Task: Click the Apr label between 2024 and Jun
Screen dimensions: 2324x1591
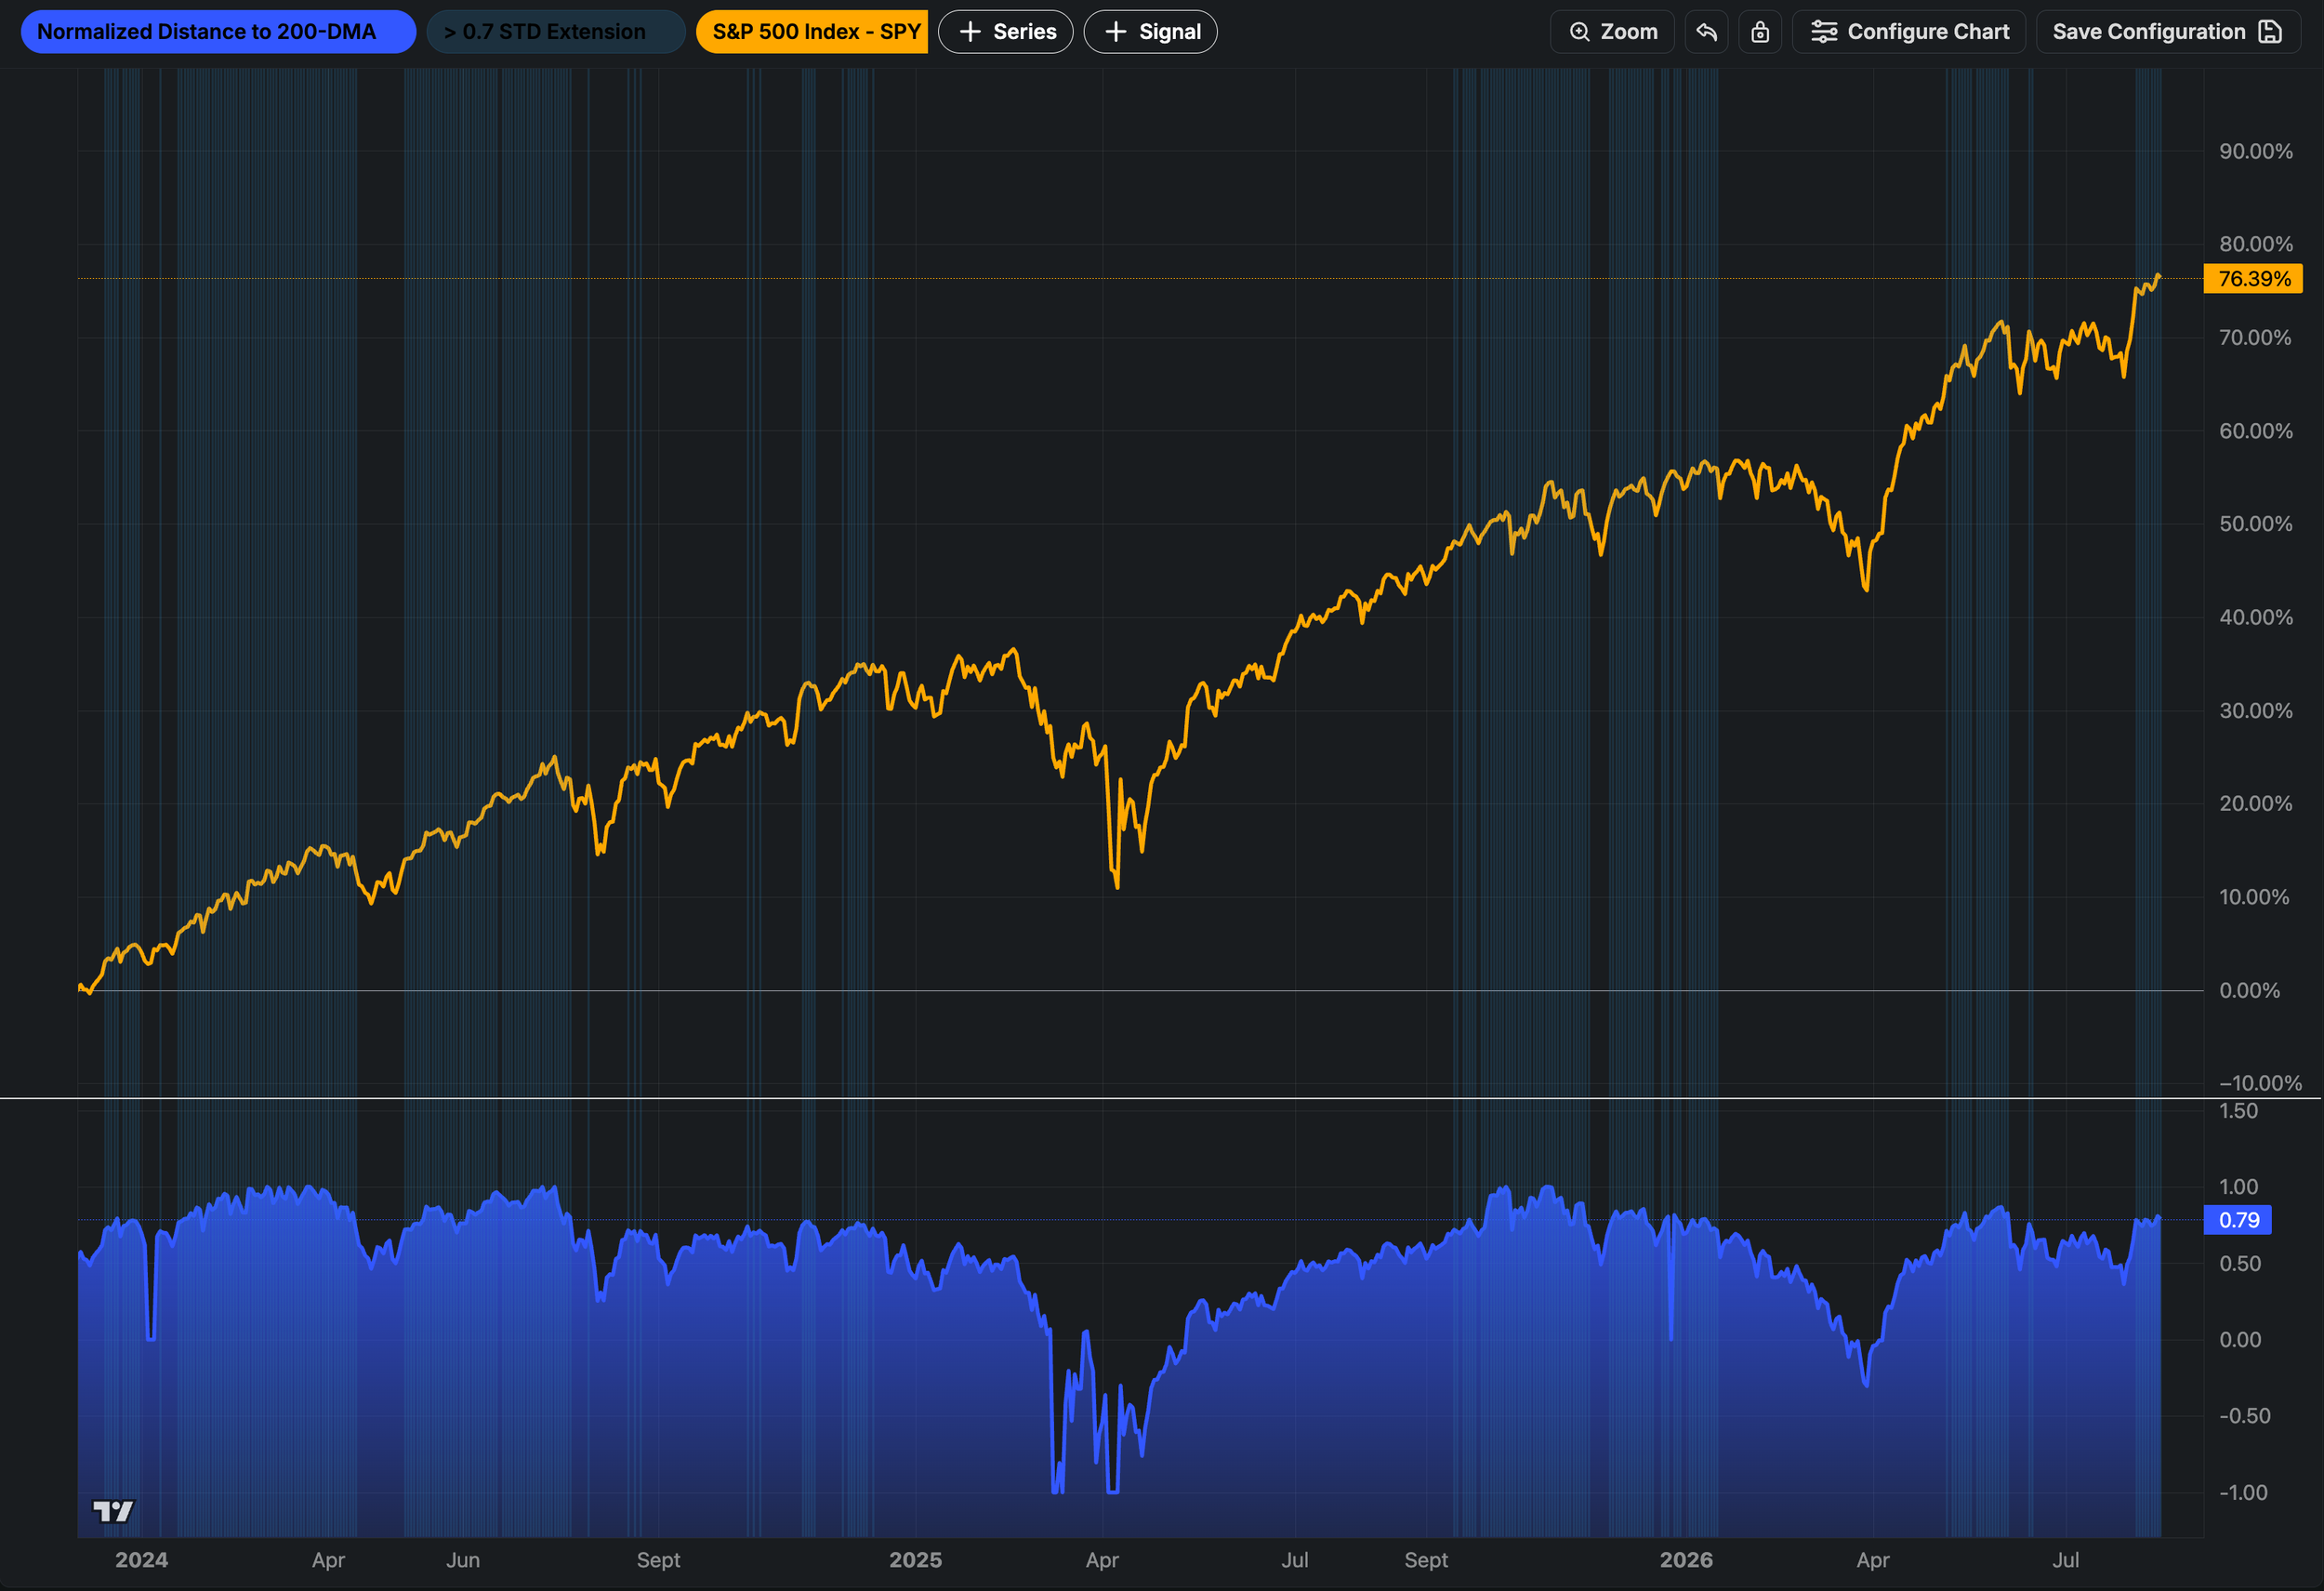Action: click(328, 1560)
